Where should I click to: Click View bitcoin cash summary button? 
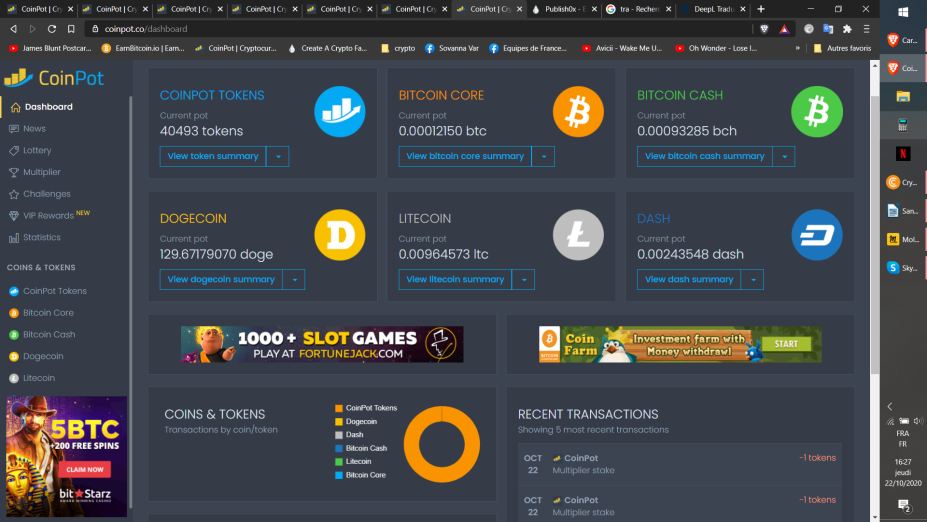pos(705,157)
